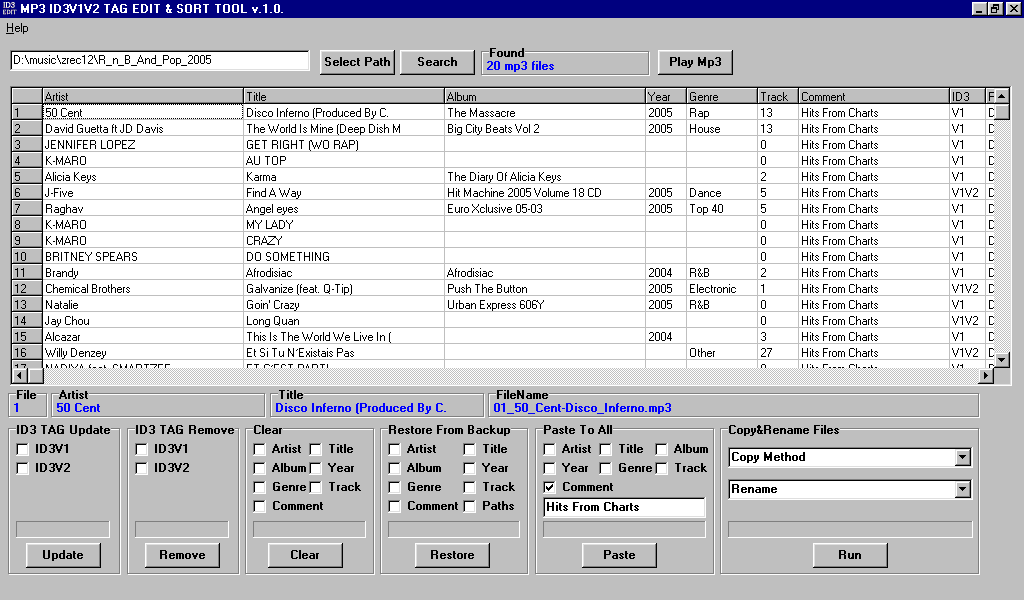Expand the Copy Method dropdown
Screen dimensions: 1024x600
pos(962,457)
